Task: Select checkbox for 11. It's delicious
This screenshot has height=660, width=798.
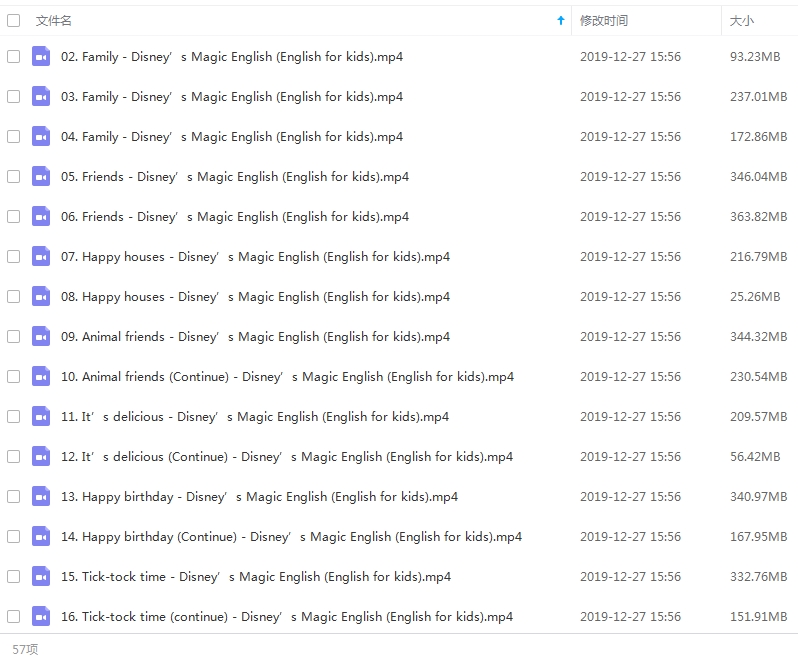Action: [14, 417]
